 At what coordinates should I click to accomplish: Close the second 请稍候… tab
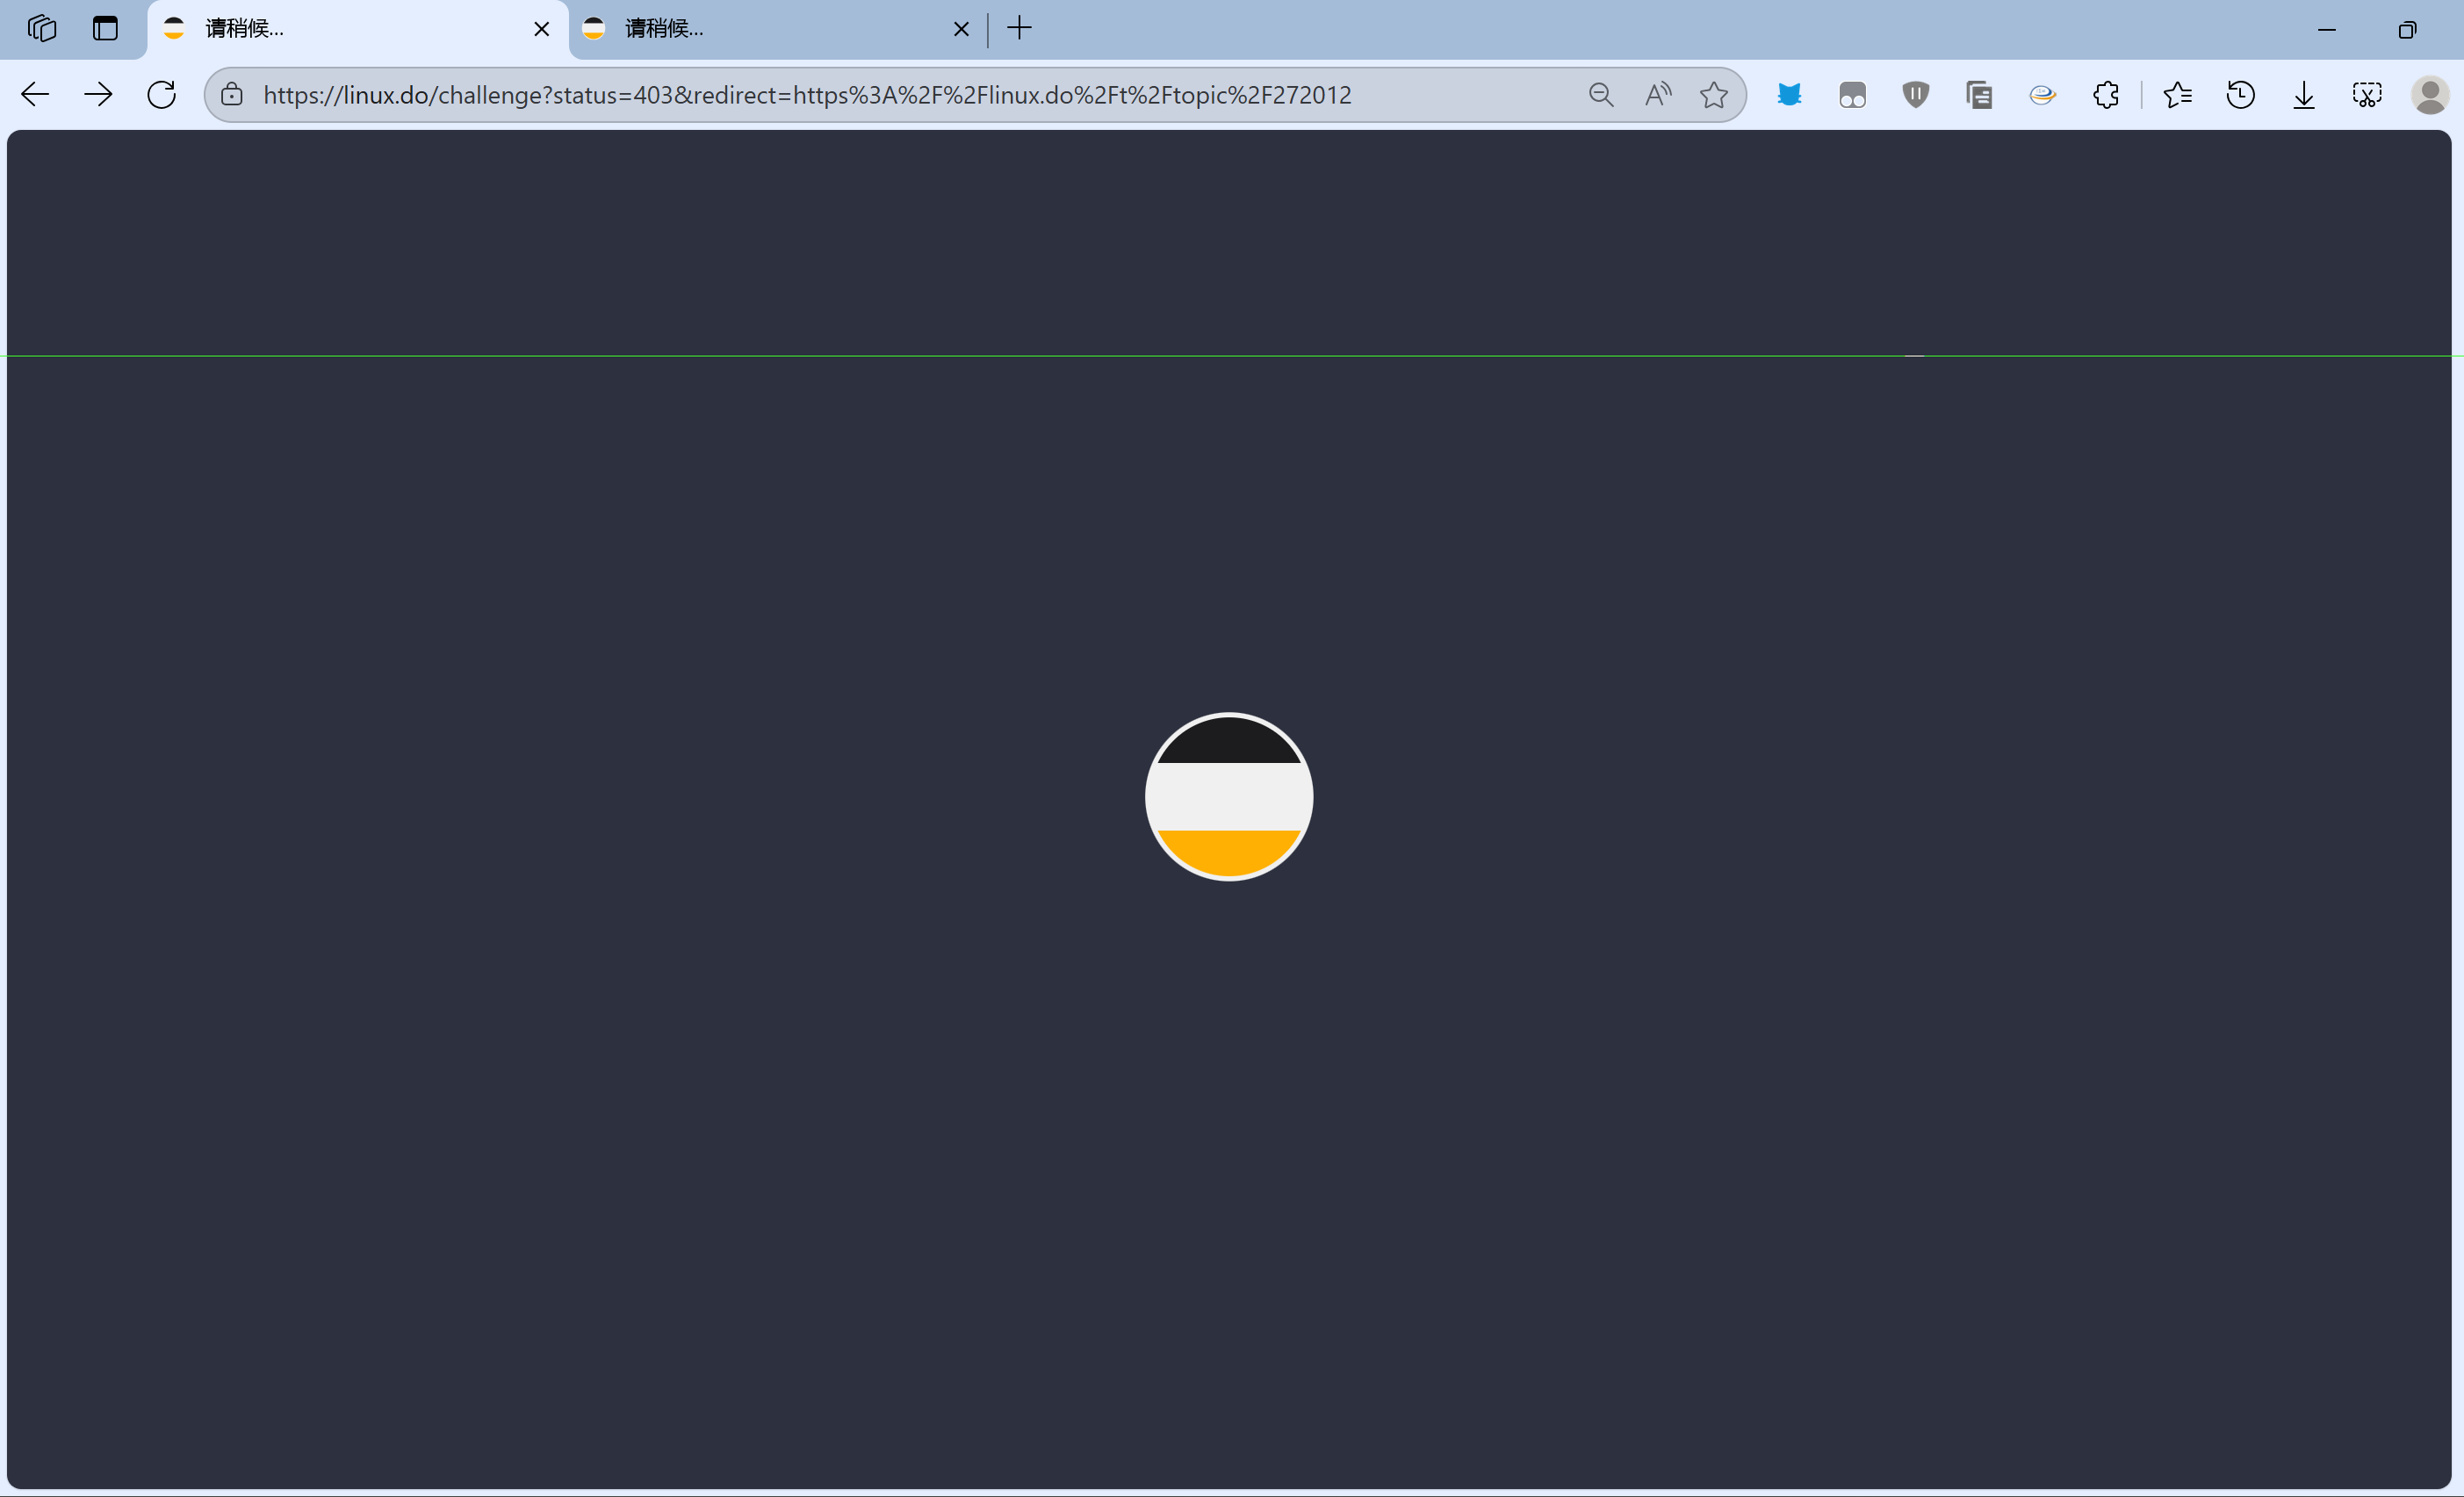pos(961,29)
